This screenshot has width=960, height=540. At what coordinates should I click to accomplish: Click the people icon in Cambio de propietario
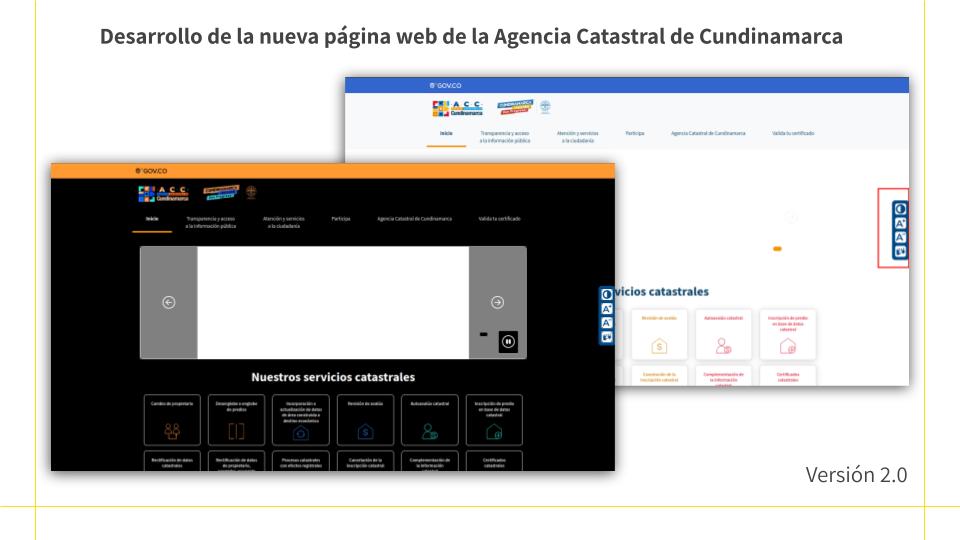(x=172, y=431)
